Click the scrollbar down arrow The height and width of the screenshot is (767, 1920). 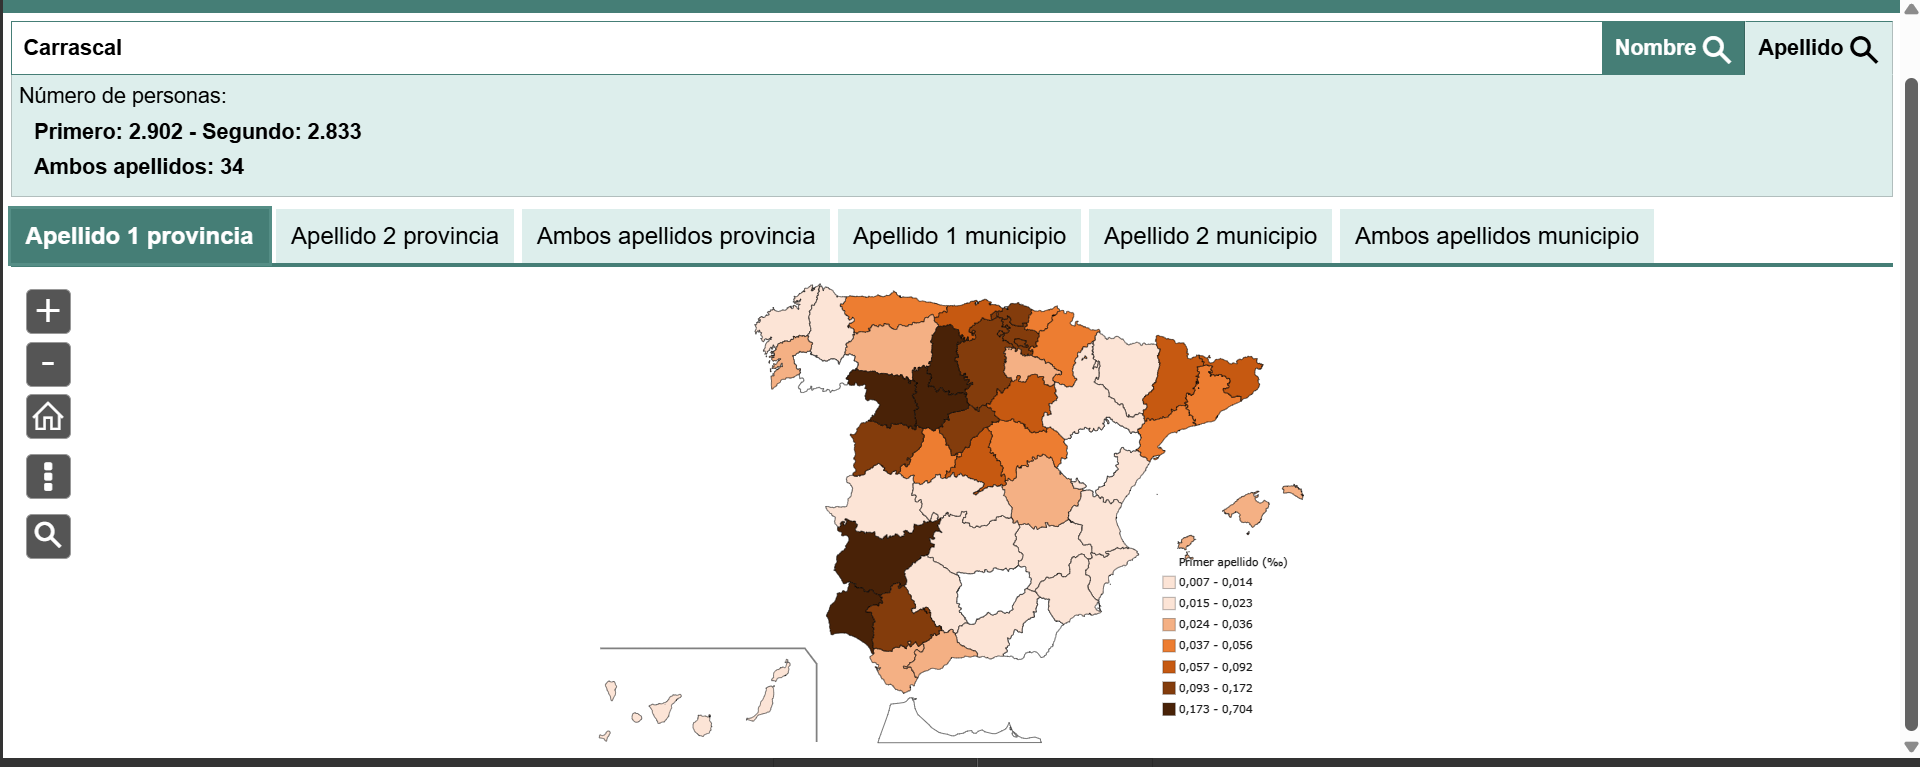(1911, 747)
